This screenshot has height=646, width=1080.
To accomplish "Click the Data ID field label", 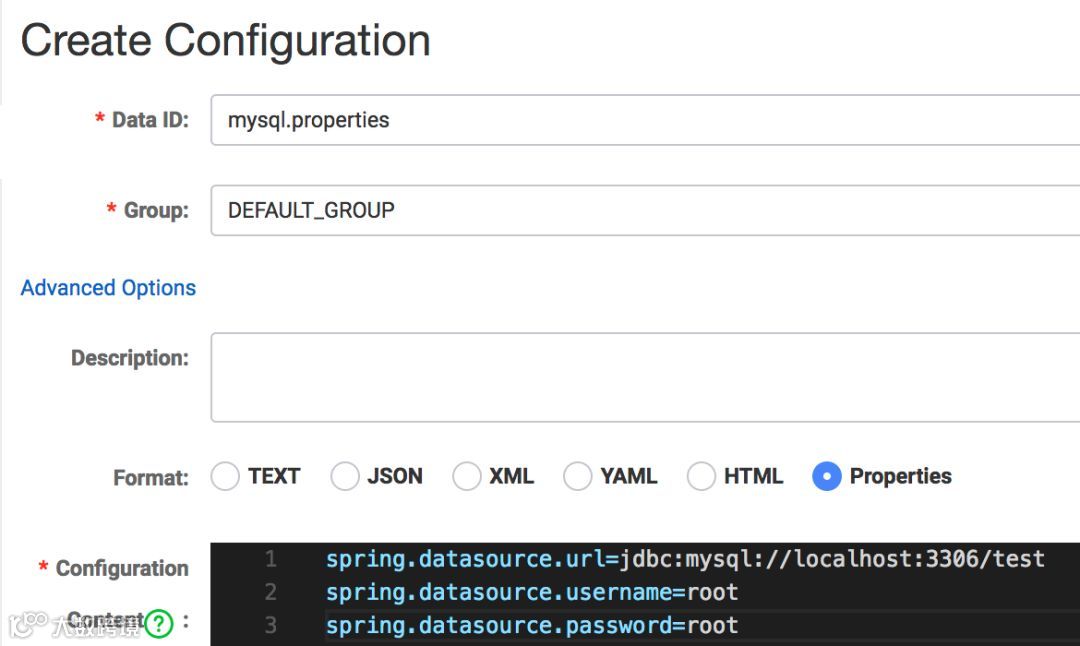I will click(149, 120).
